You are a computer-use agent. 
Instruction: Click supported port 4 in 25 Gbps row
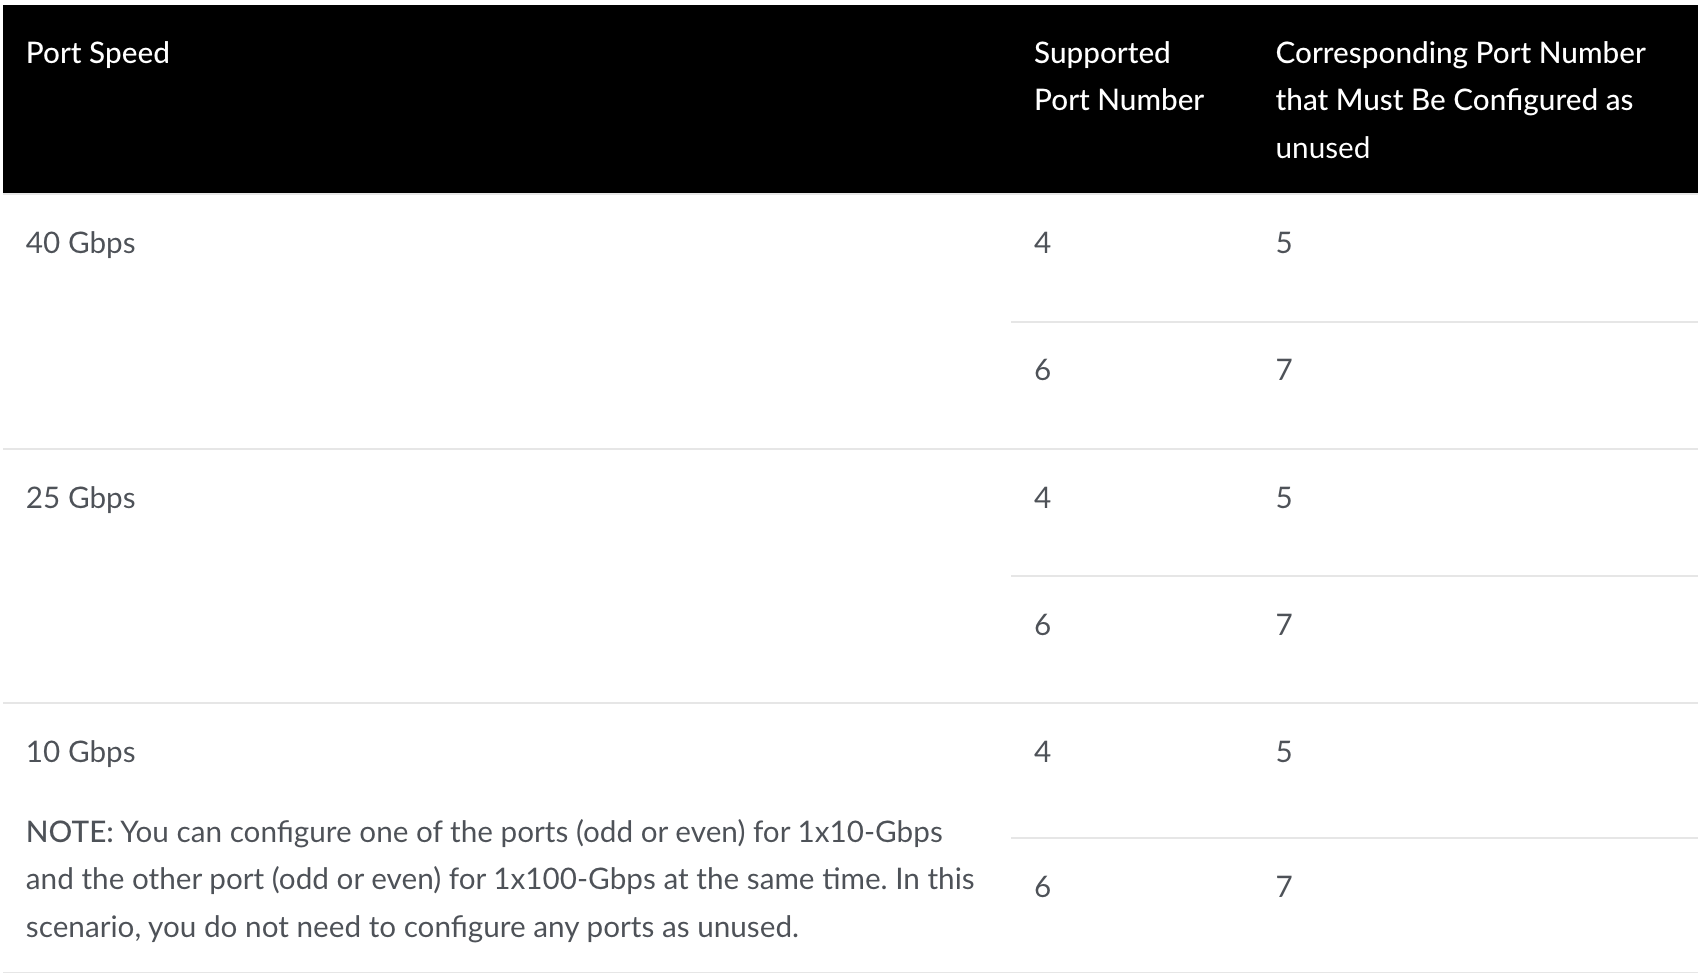click(1042, 498)
